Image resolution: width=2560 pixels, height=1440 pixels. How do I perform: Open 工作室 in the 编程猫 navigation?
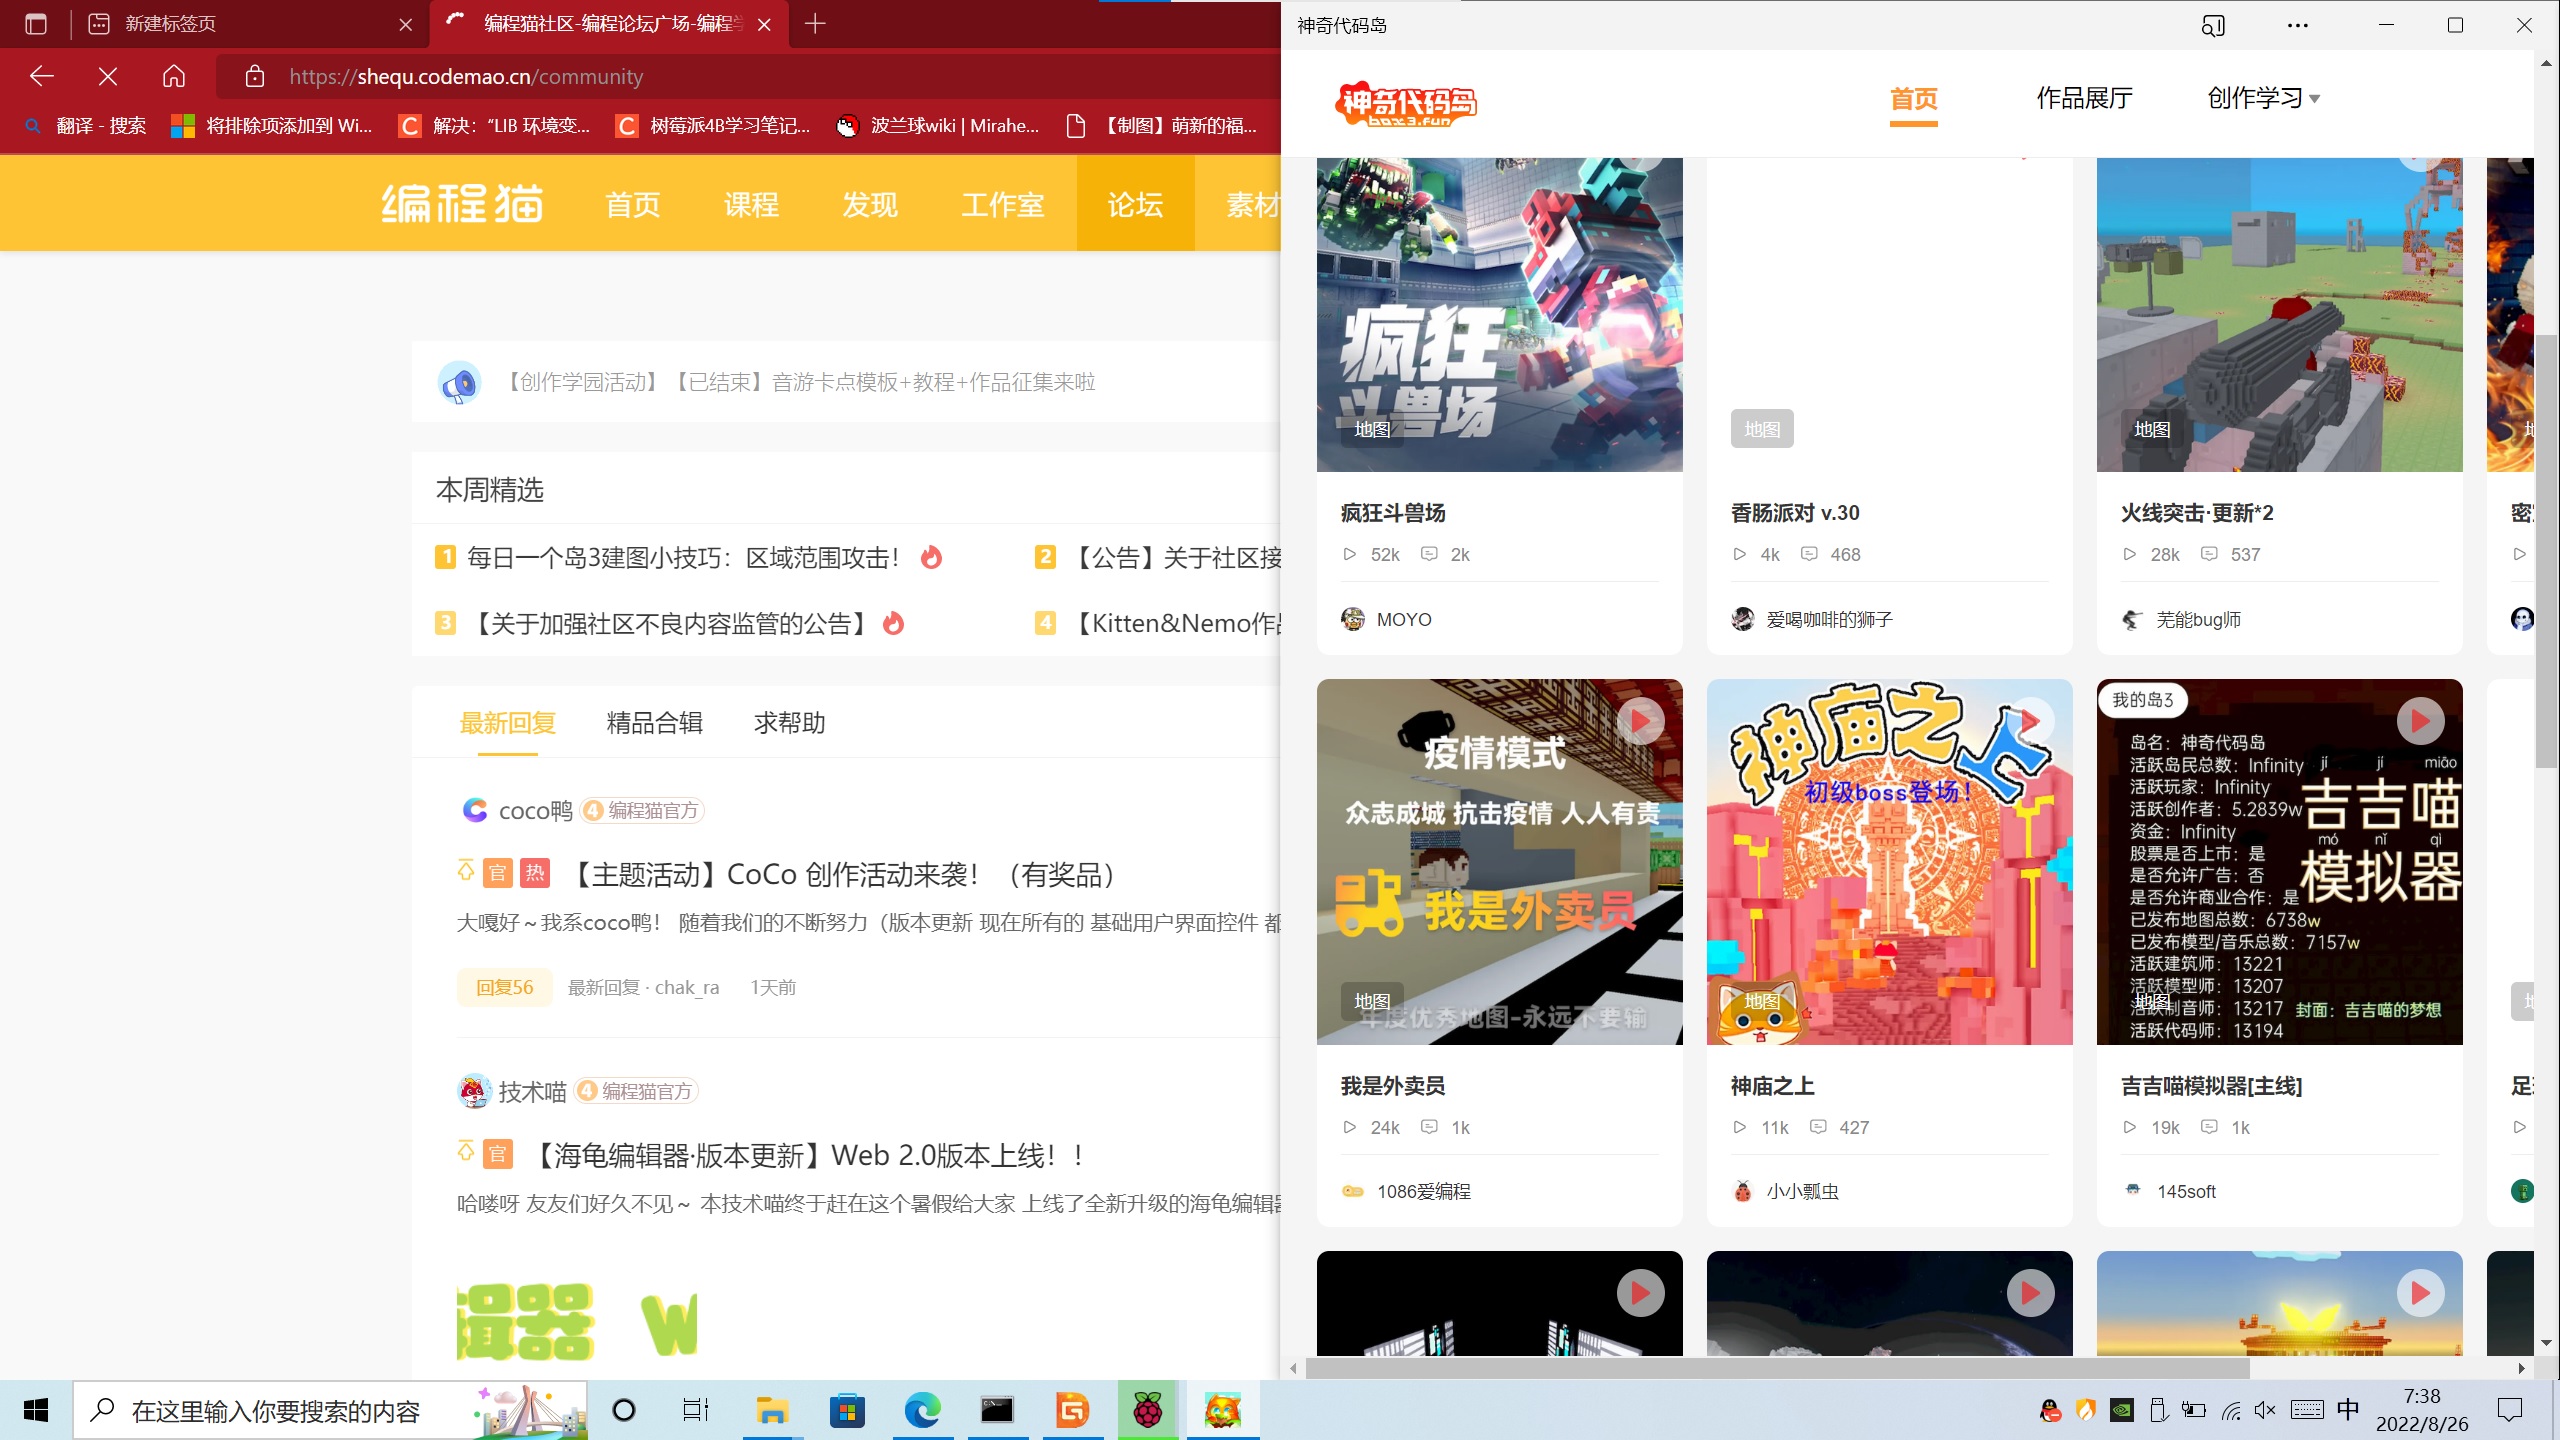(x=1002, y=205)
